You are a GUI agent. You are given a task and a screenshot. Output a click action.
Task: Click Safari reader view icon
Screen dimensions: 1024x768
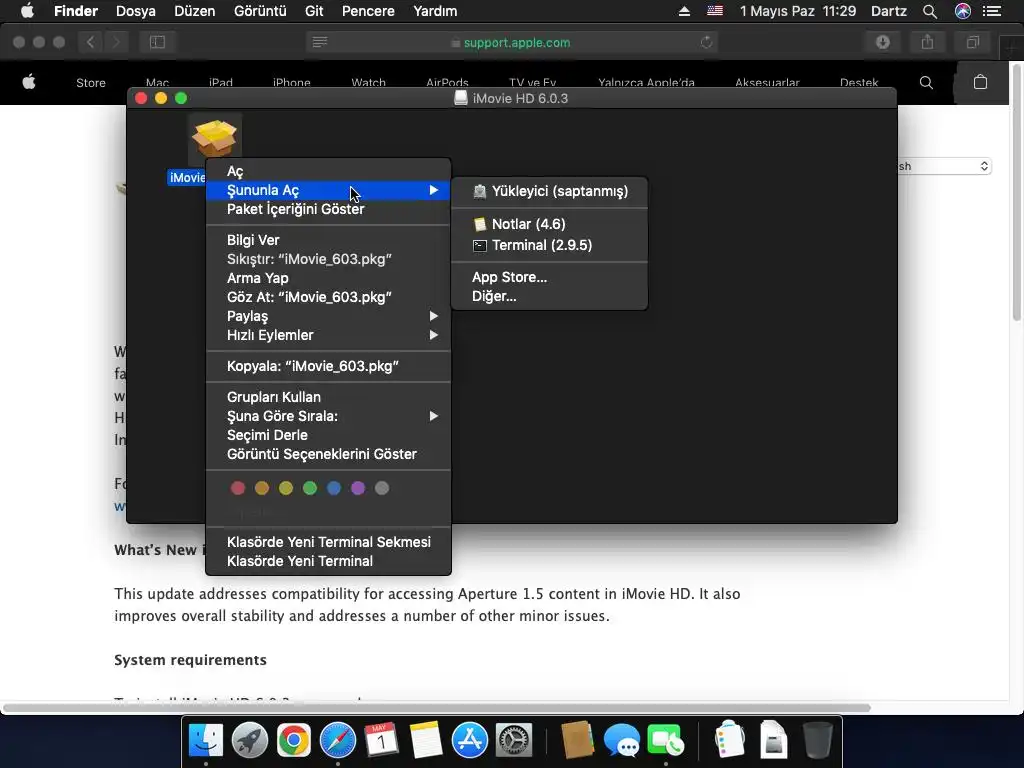pos(320,42)
